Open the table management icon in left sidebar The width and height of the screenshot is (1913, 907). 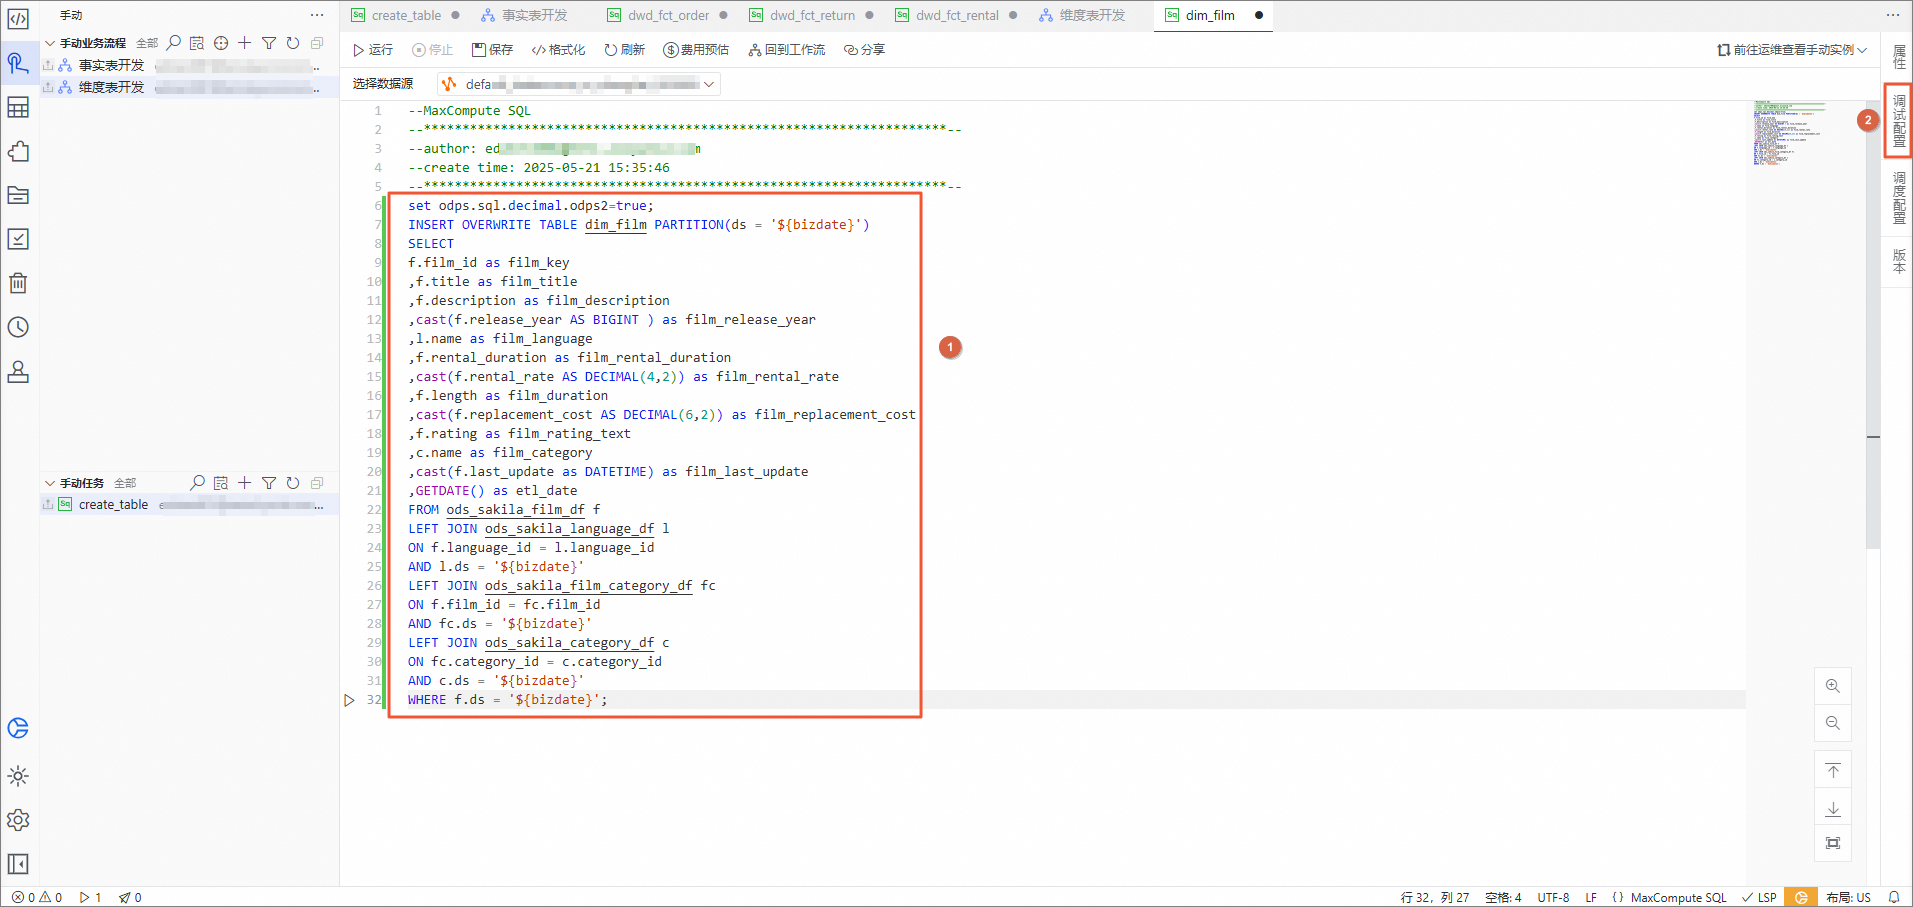point(18,107)
